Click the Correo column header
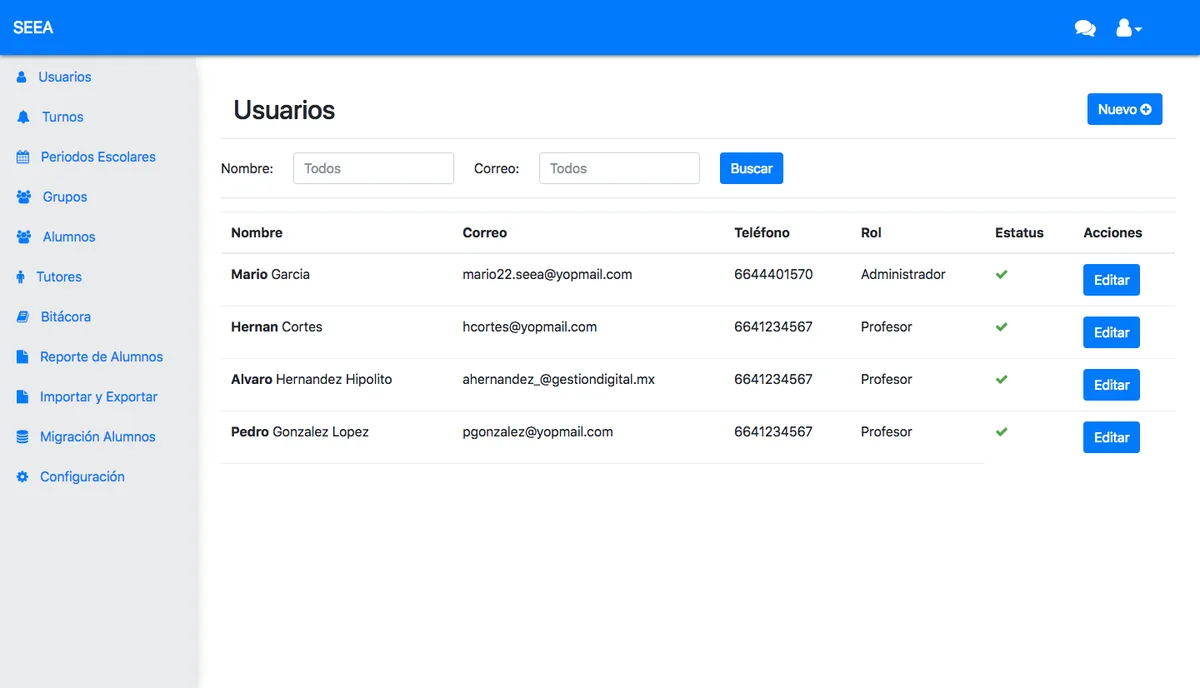Screen dimensions: 1200x688 click(485, 233)
